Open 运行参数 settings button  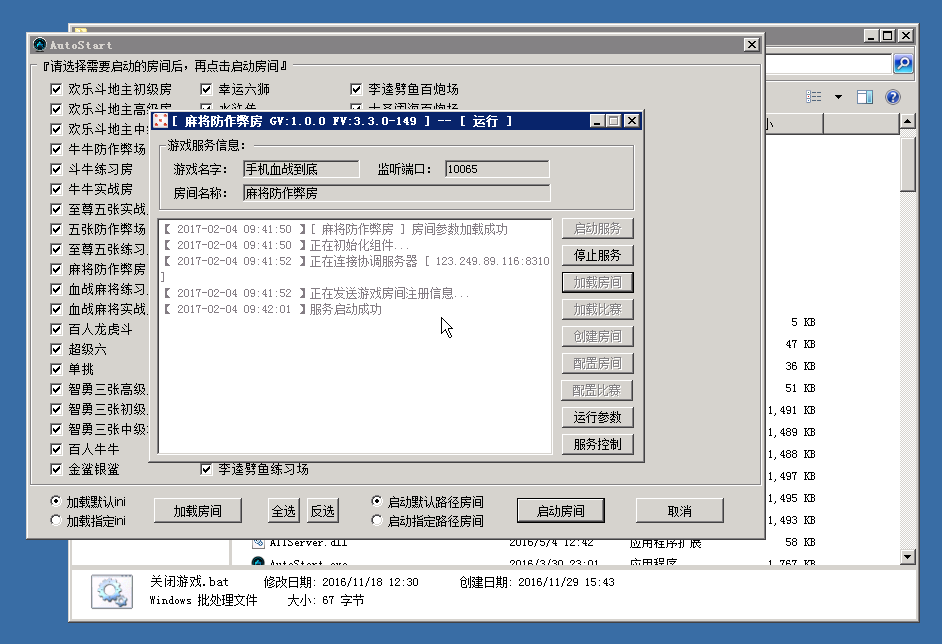[x=597, y=417]
